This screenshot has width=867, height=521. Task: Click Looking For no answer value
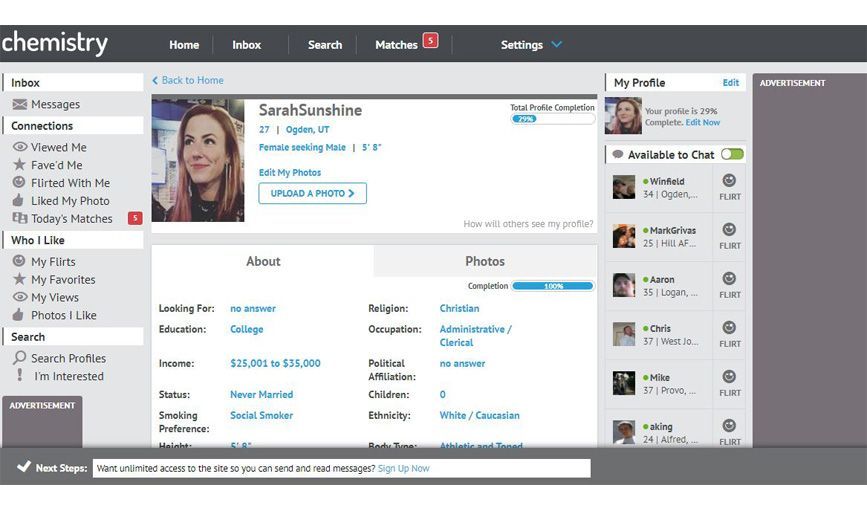coord(253,308)
